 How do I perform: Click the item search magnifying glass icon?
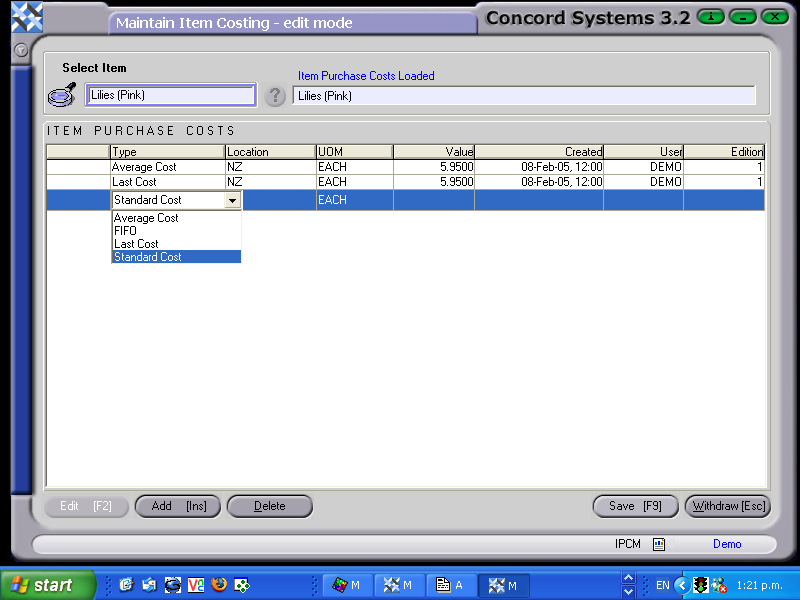(x=60, y=93)
